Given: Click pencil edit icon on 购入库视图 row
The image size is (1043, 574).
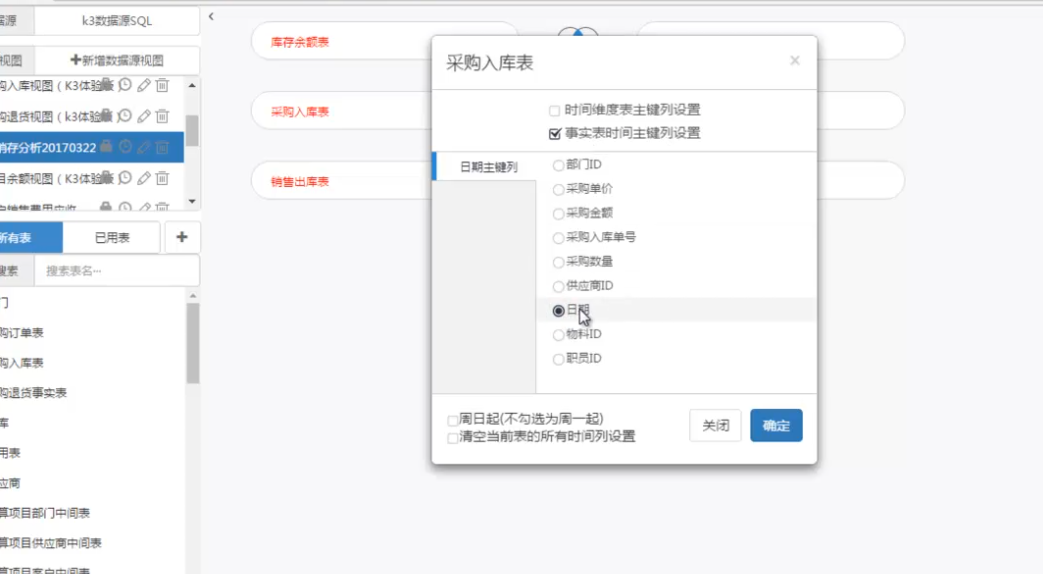Looking at the screenshot, I should pos(144,84).
